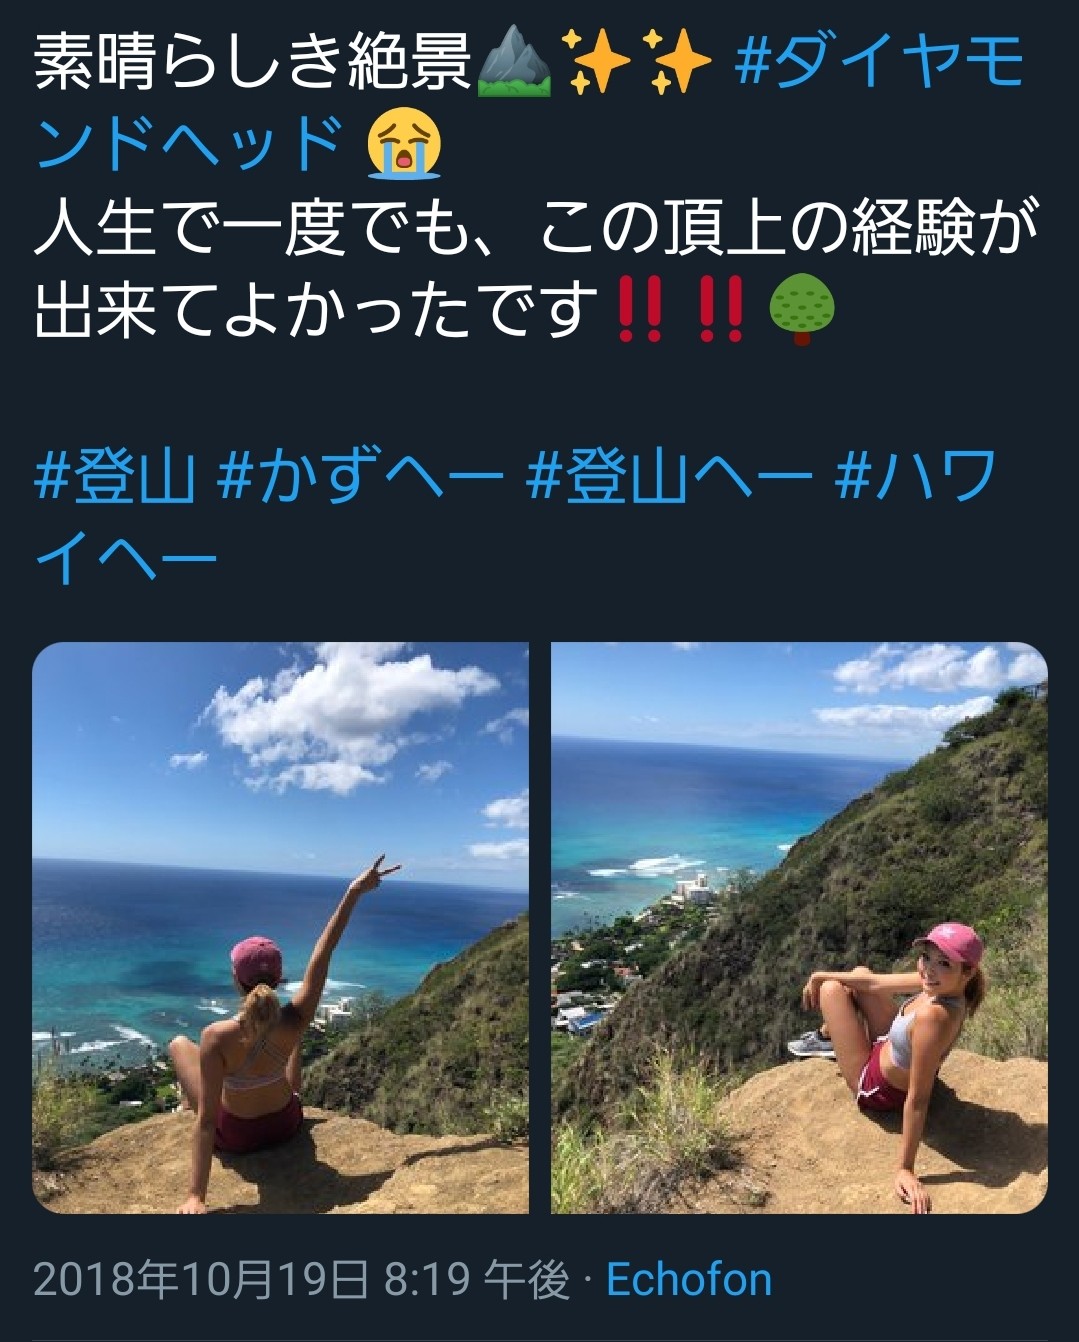Open the #登山 hashtag link
Viewport: 1079px width, 1342px height.
[114, 475]
